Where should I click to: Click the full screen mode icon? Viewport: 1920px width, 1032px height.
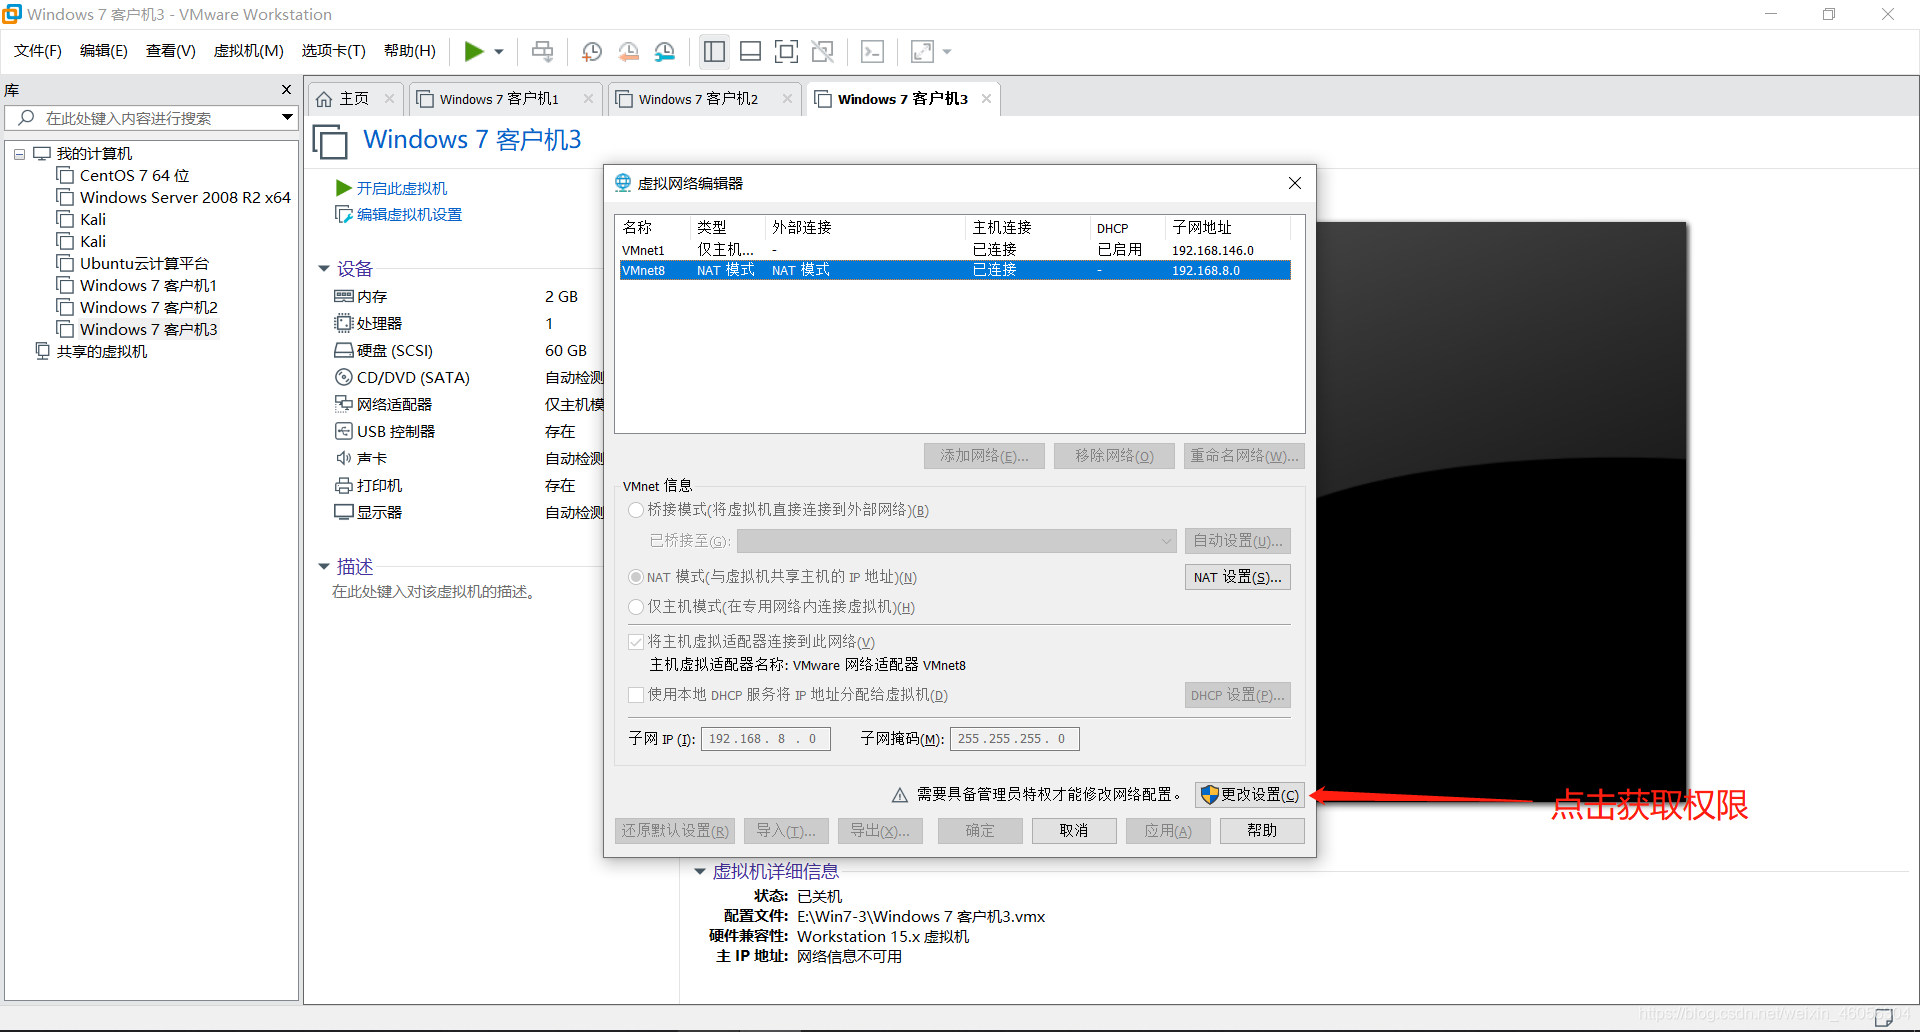click(787, 51)
